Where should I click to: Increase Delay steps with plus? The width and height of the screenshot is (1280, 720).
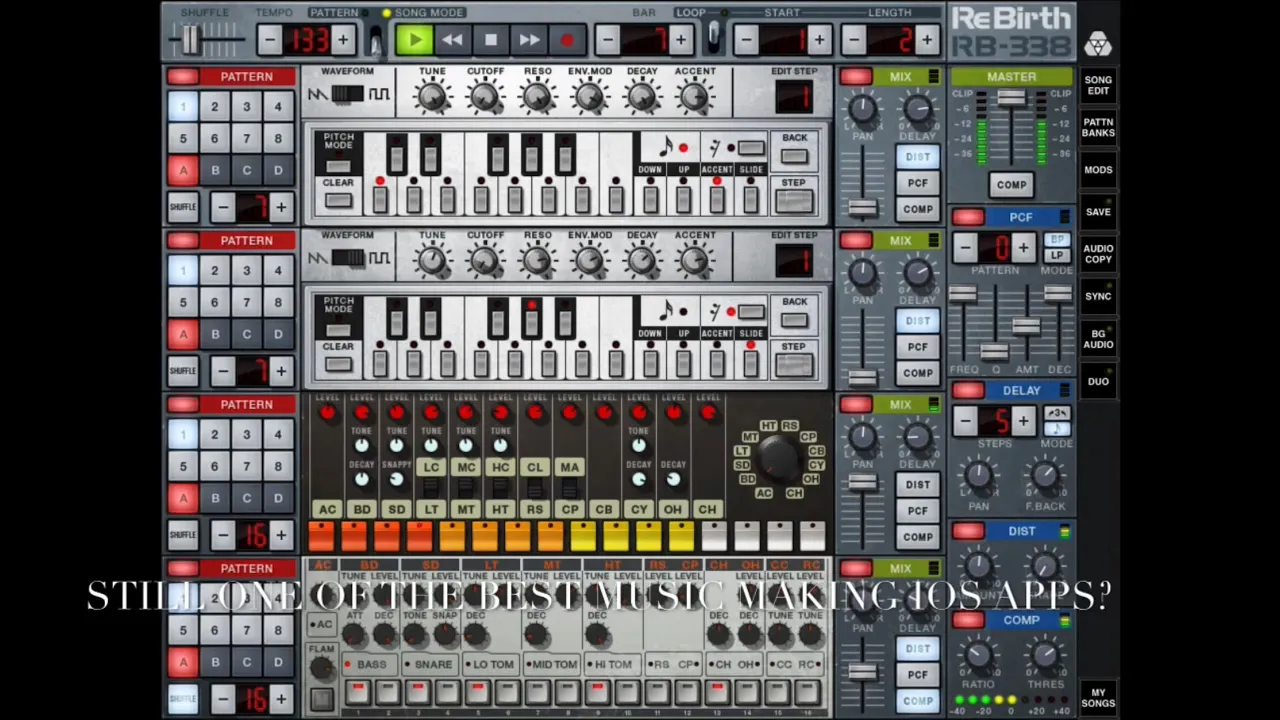[1023, 421]
